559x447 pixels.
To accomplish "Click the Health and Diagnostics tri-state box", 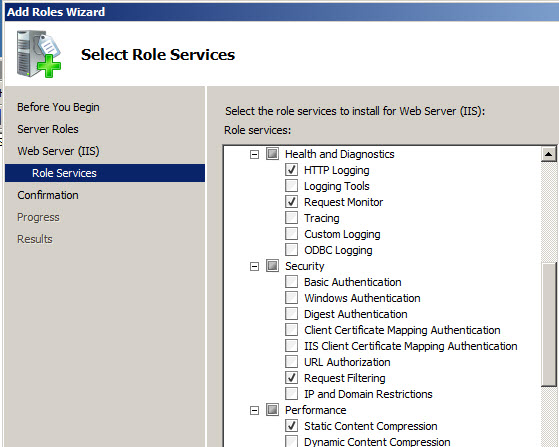I will click(x=272, y=154).
